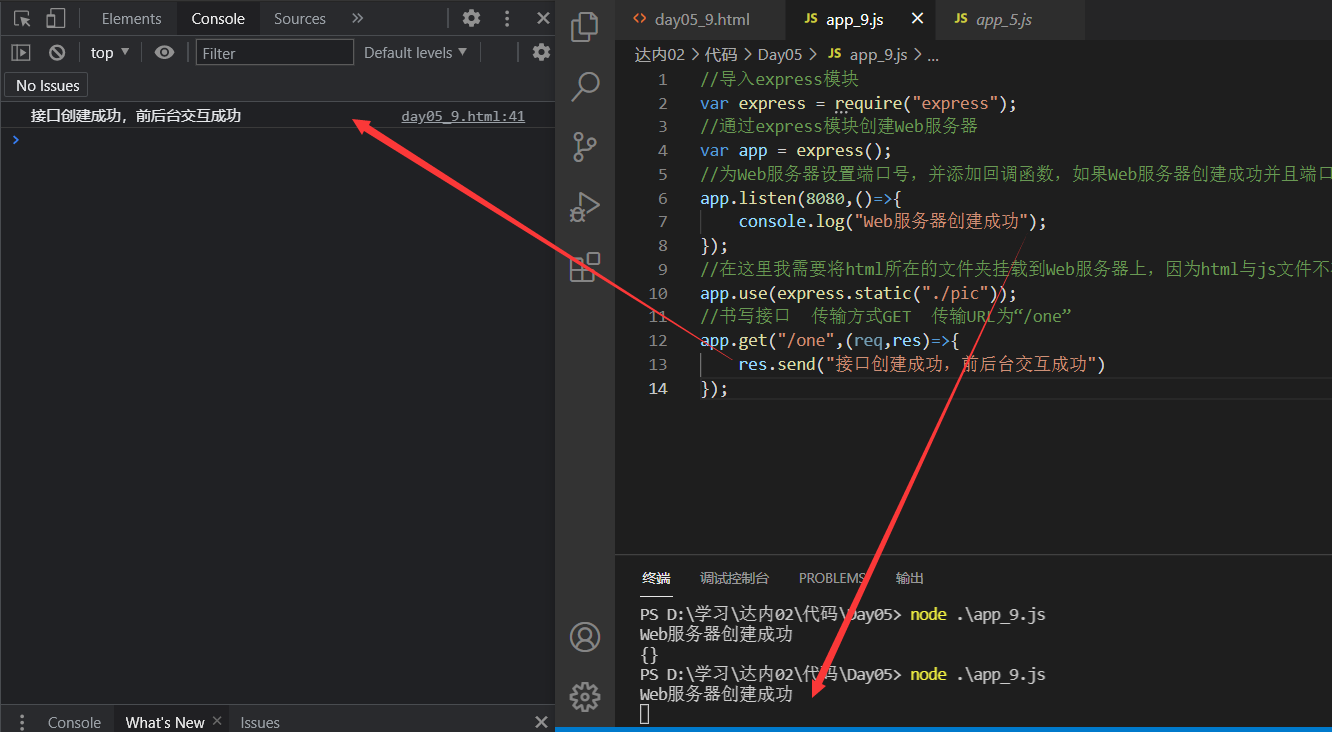The width and height of the screenshot is (1332, 732).
Task: Open DevTools settings gear
Action: [x=470, y=17]
